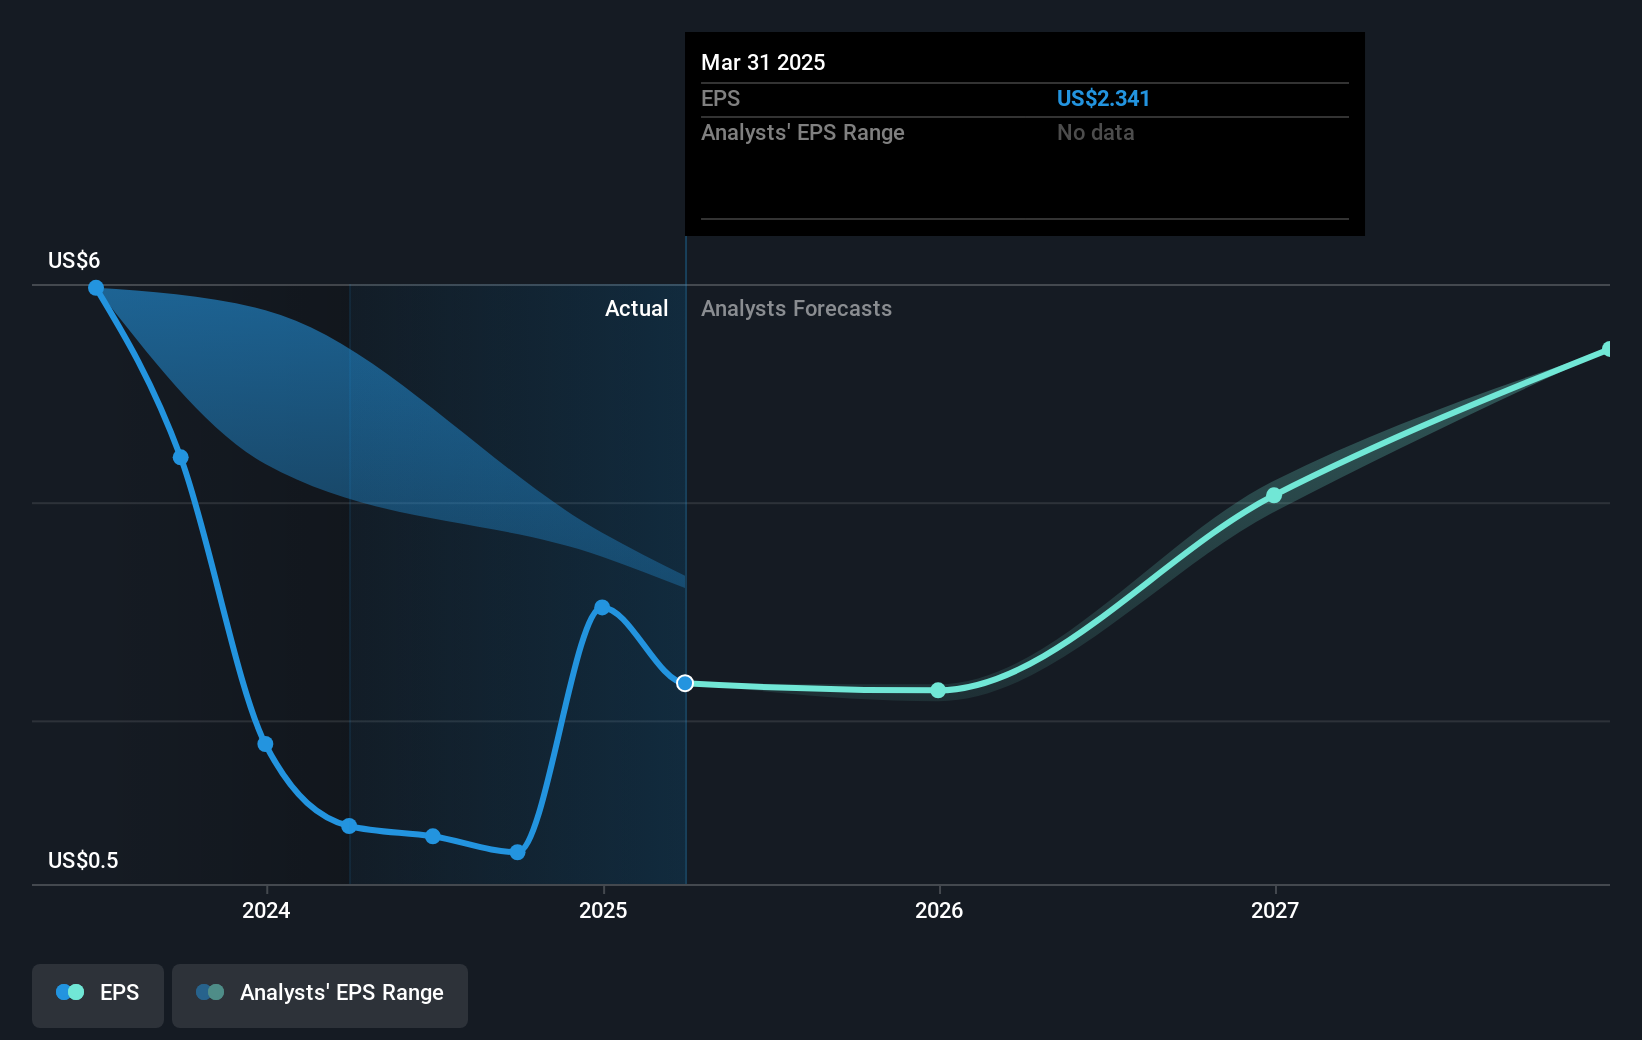
Task: Click the 2026 forecast EPS data point
Action: [x=938, y=690]
